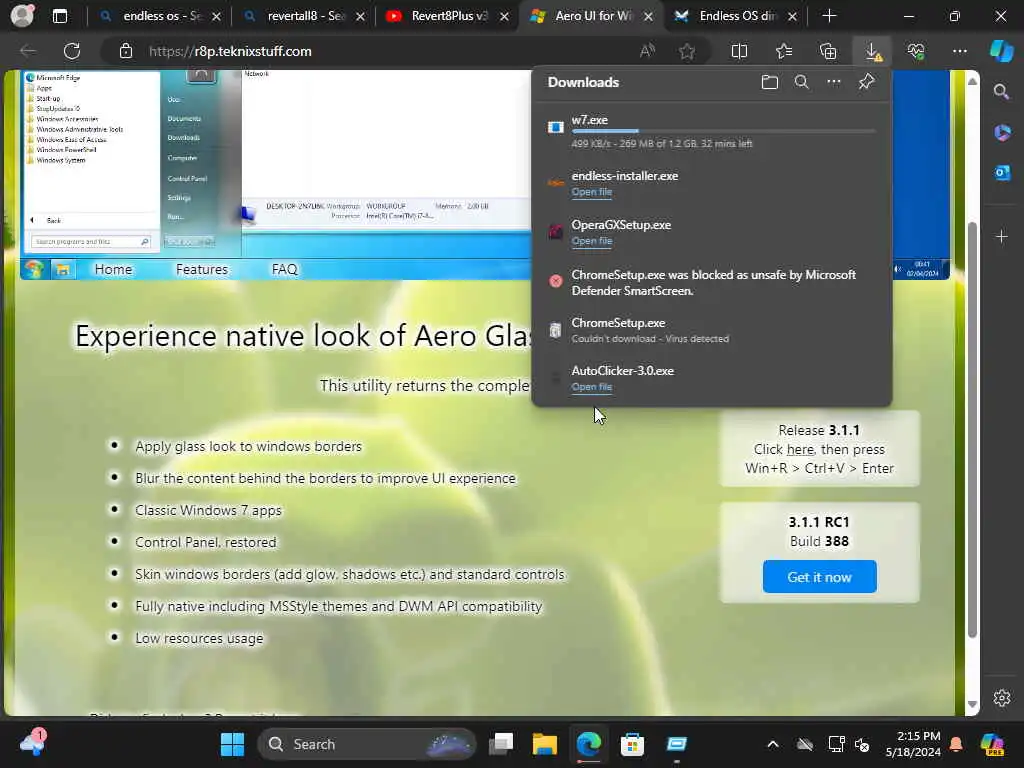Viewport: 1024px width, 768px height.
Task: Click the sidebar search icon
Action: [1002, 92]
